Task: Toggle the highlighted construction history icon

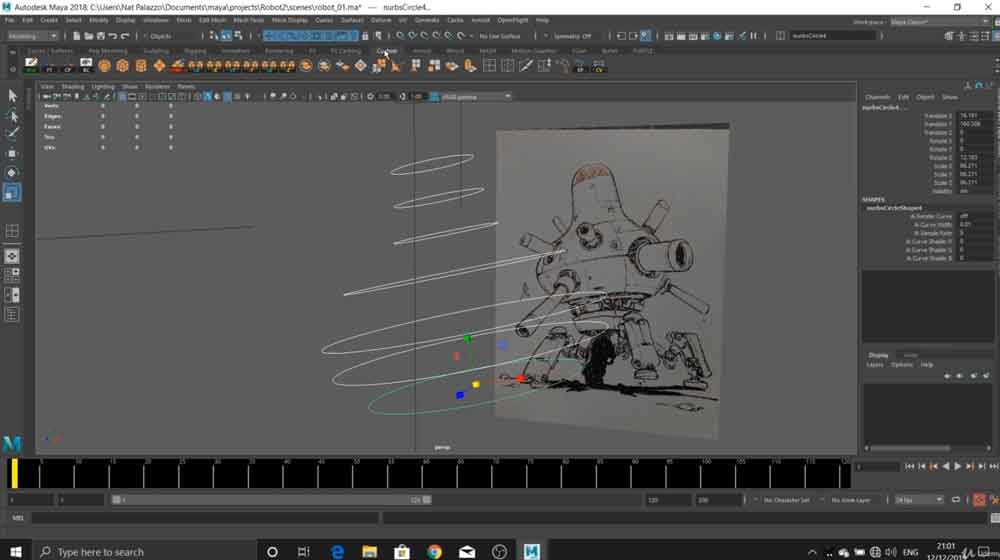Action: (x=645, y=36)
